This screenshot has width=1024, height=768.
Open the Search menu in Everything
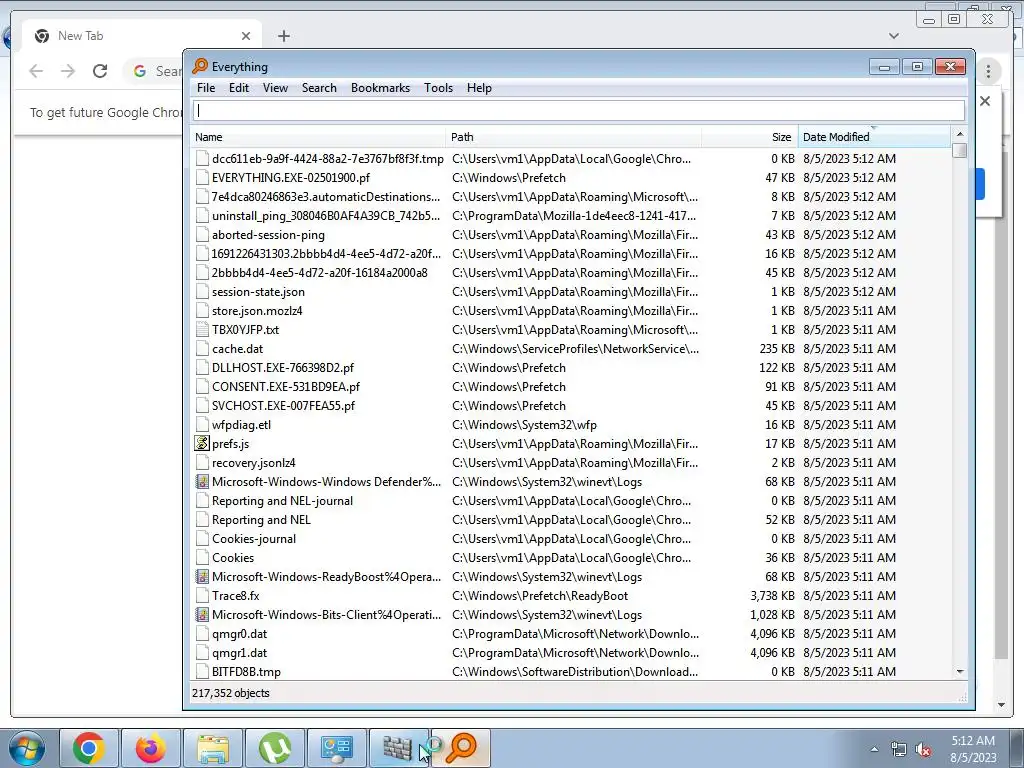pyautogui.click(x=319, y=88)
